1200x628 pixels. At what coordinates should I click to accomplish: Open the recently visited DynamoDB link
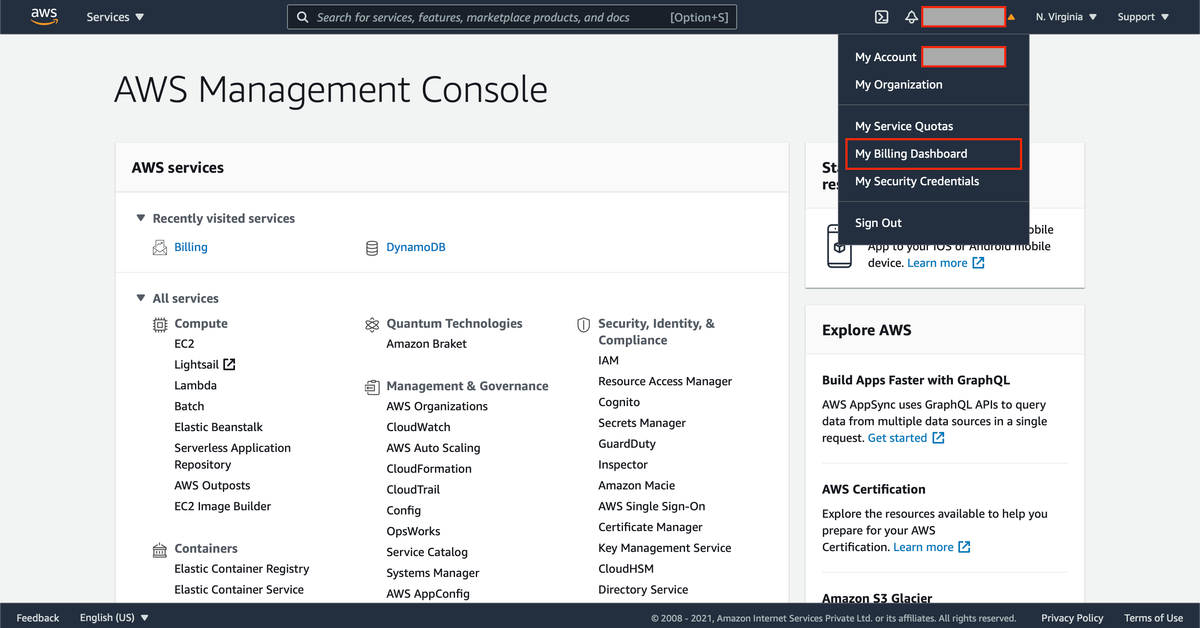416,247
